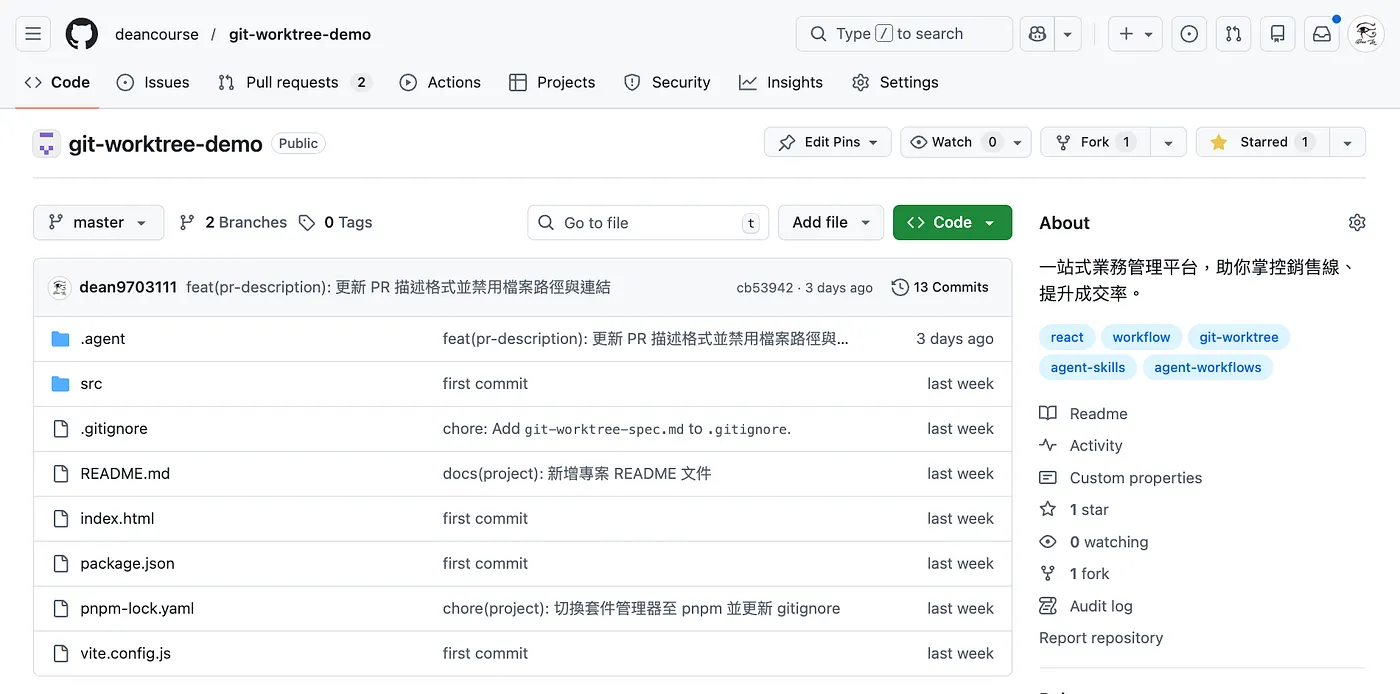Click pnpm-lock.yaml's chore(project) commit message
The image size is (1400, 694).
click(x=641, y=609)
